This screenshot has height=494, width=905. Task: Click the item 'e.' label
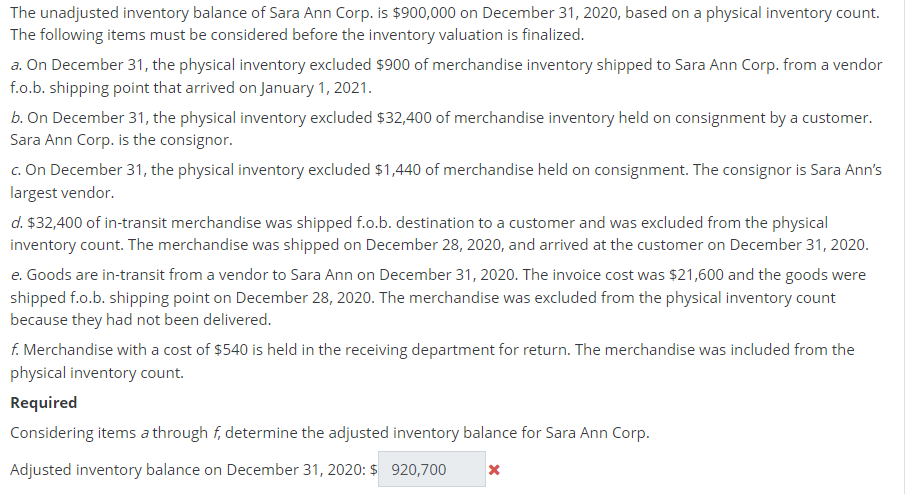coord(16,275)
